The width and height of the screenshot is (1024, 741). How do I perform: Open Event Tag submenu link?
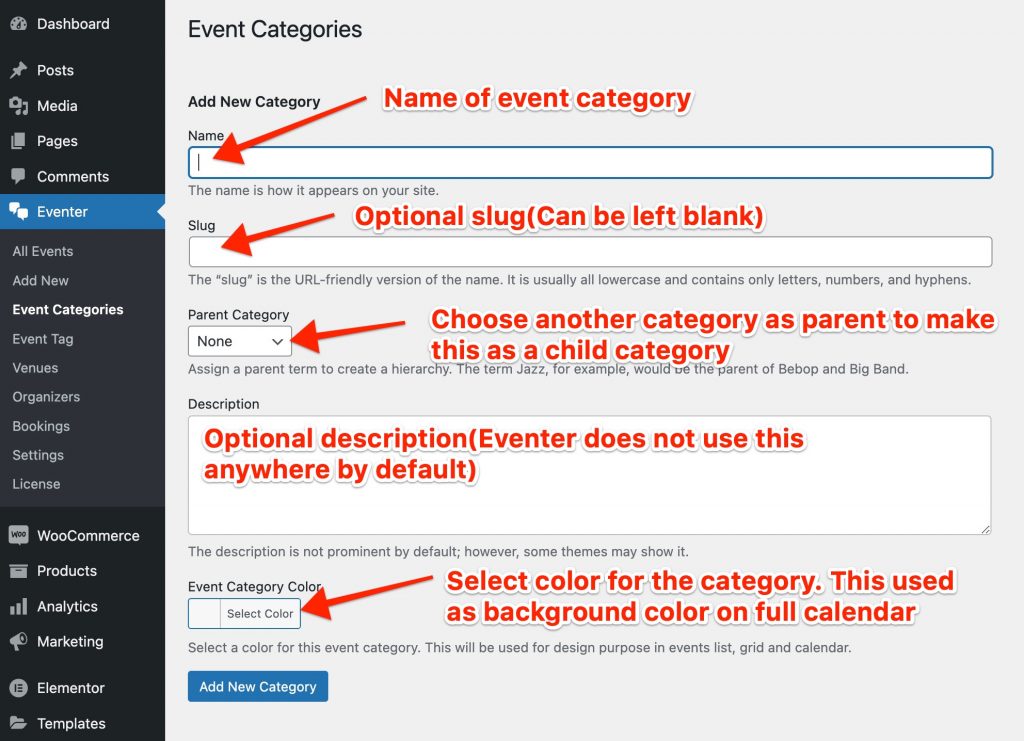(43, 339)
